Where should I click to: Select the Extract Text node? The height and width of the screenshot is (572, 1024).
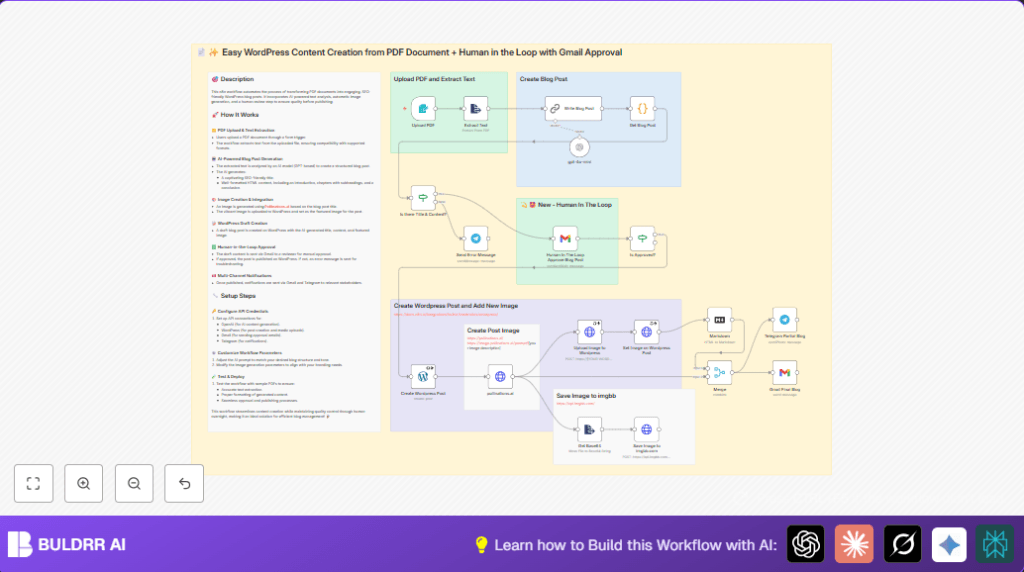[476, 108]
